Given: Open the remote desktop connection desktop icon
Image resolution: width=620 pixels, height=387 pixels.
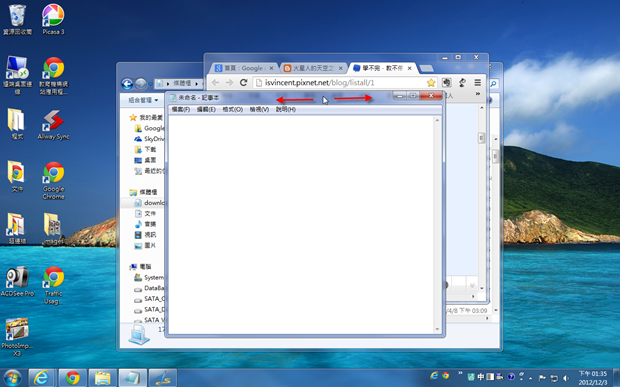Looking at the screenshot, I should coord(17,76).
